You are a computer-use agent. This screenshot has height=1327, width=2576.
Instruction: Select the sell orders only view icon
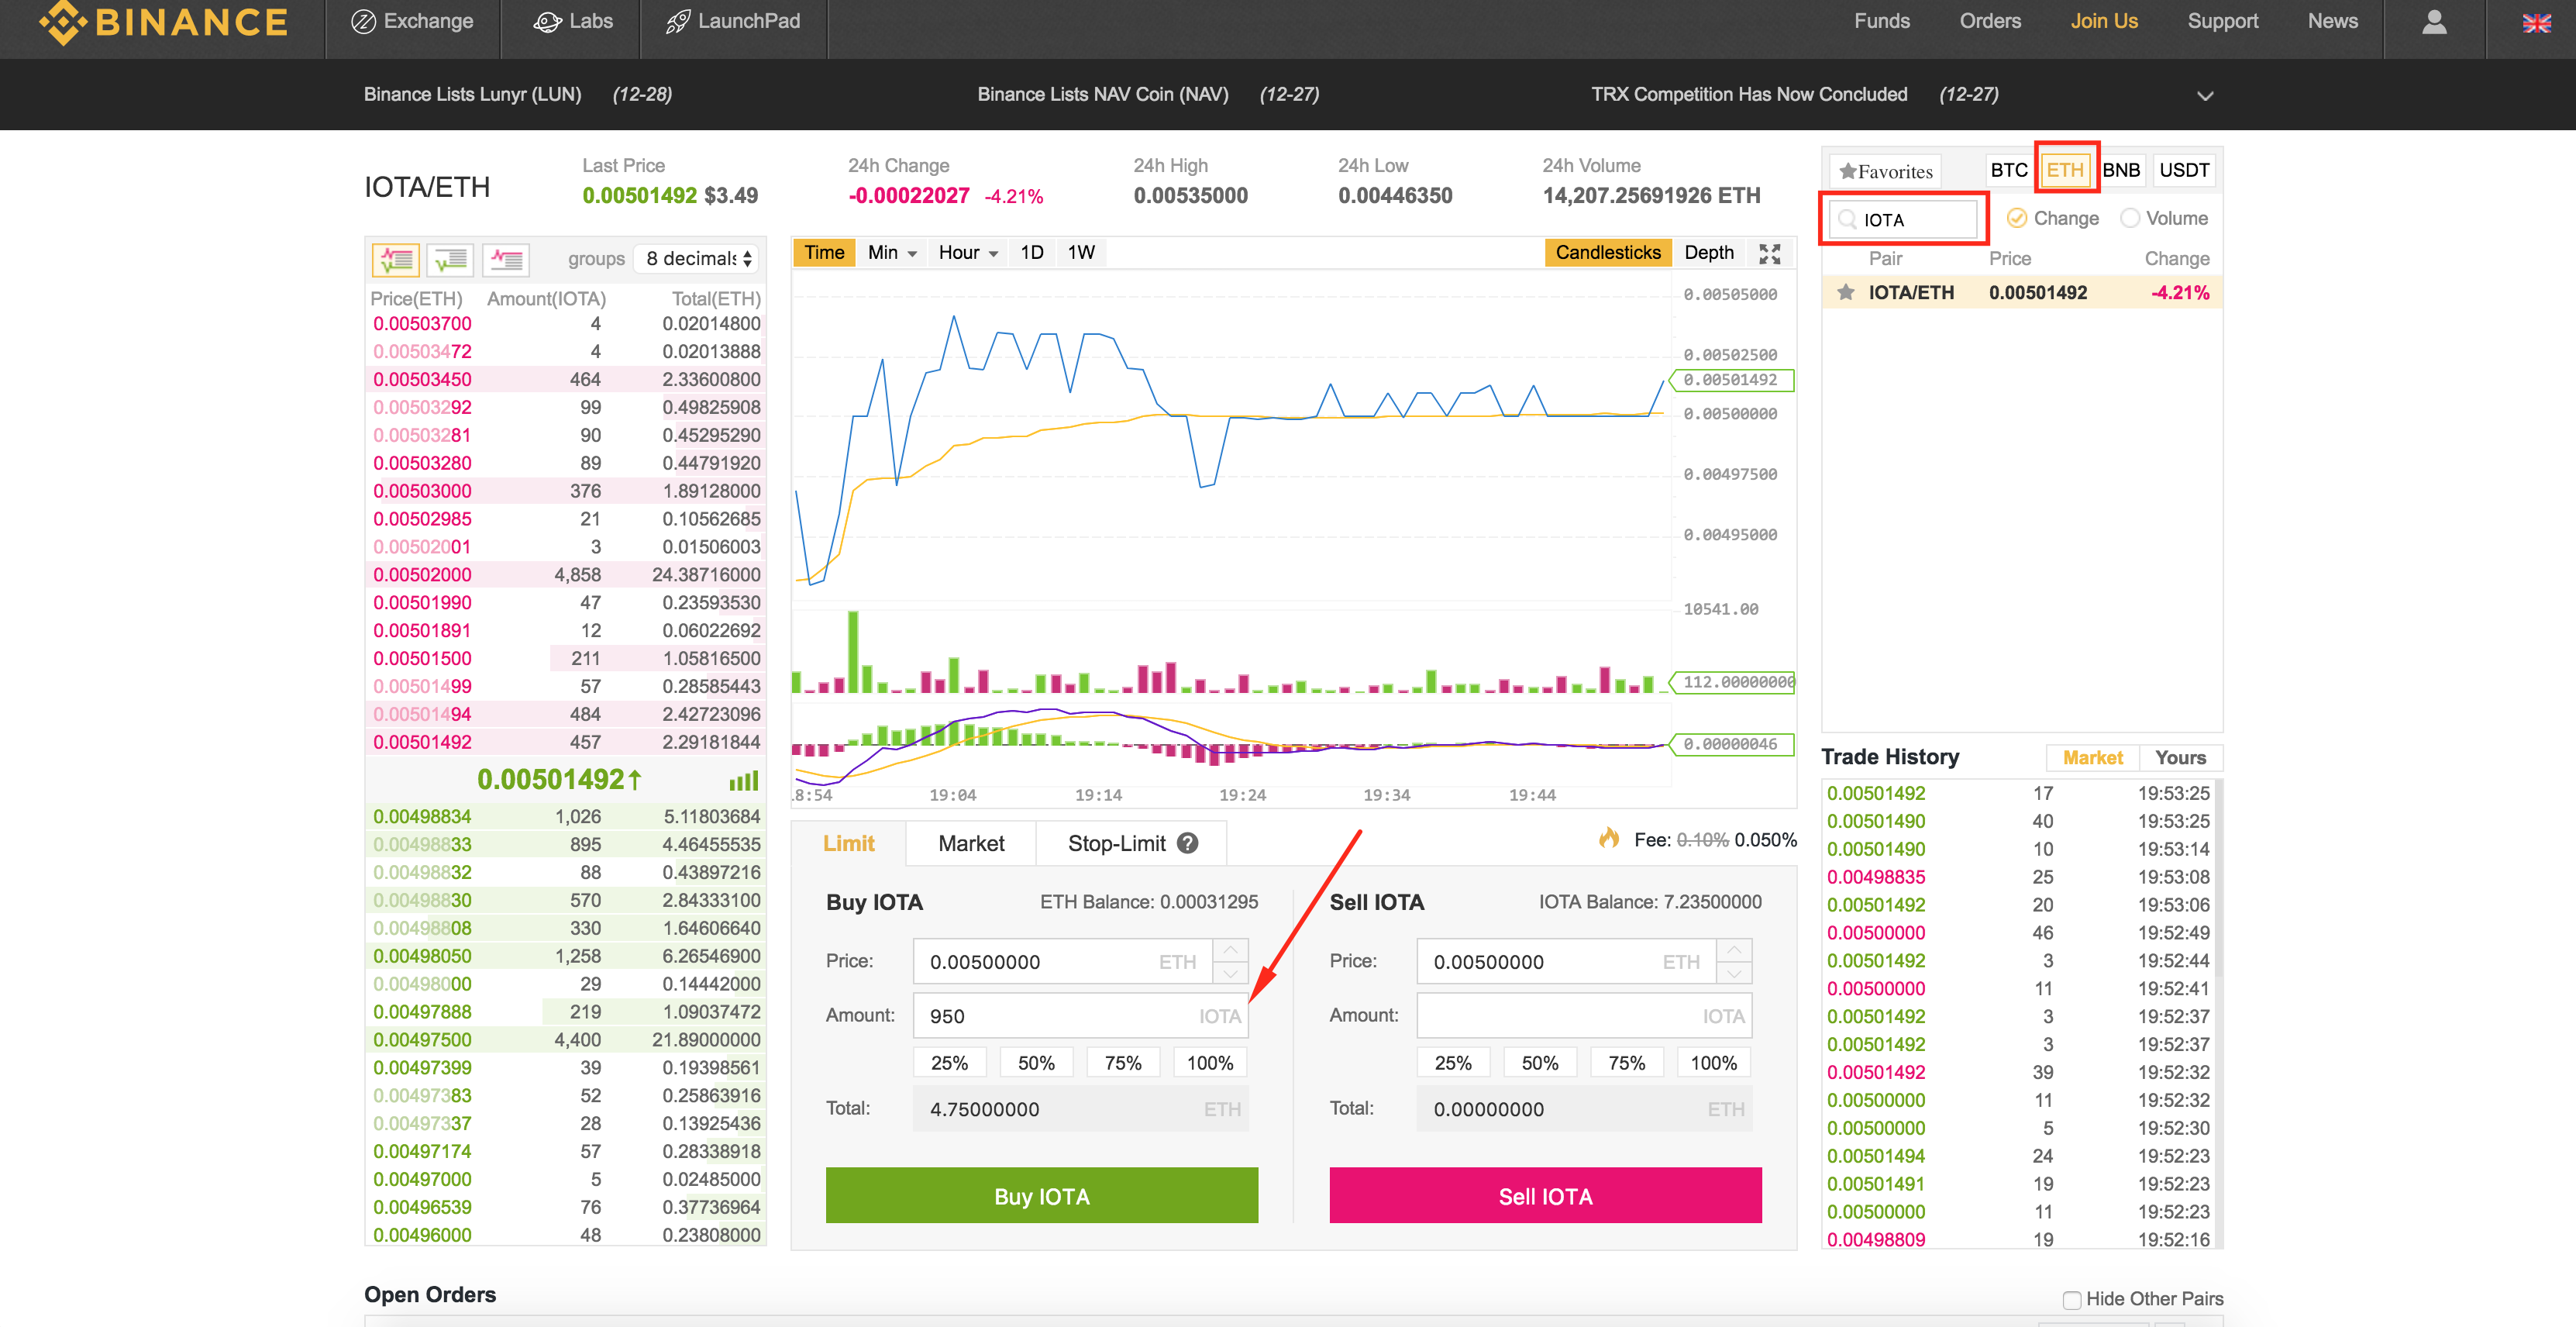point(506,259)
